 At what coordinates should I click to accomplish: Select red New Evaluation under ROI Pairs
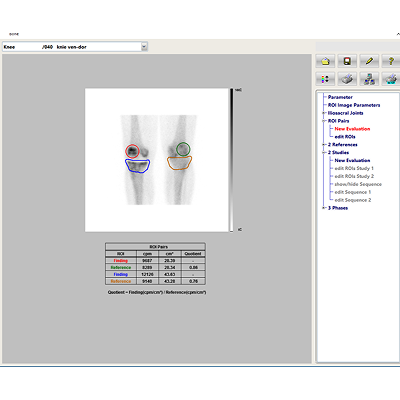(x=352, y=129)
